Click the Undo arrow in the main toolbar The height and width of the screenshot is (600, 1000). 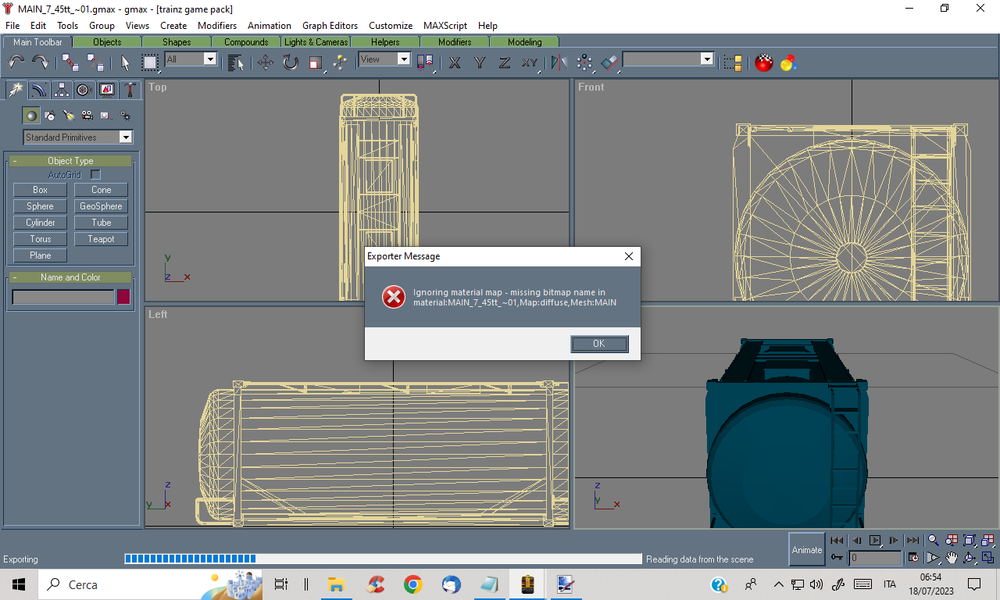[16, 62]
